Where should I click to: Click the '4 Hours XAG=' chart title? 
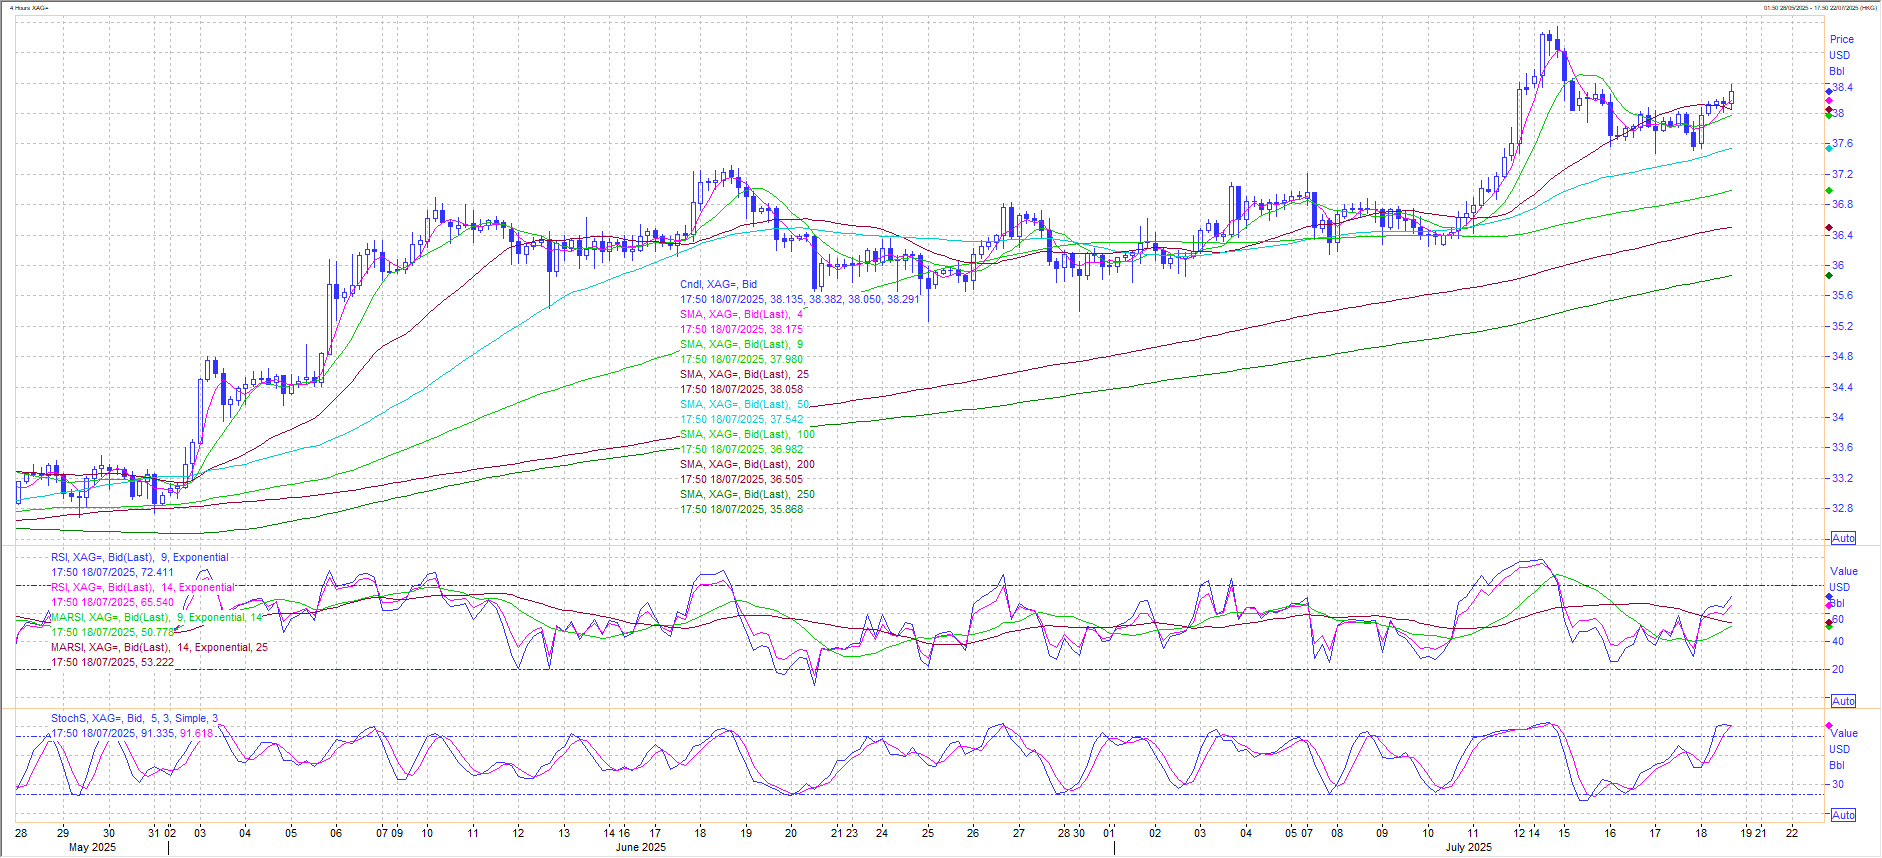click(x=30, y=8)
